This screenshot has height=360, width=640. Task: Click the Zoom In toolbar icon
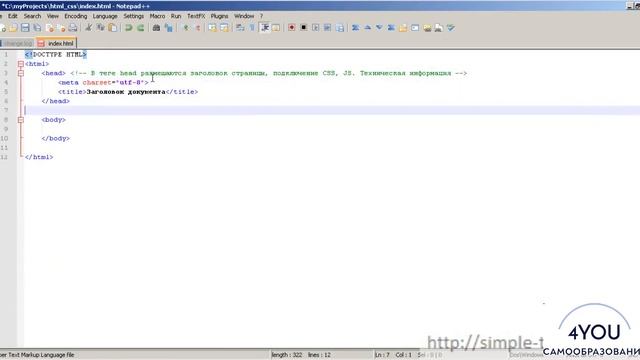186,28
